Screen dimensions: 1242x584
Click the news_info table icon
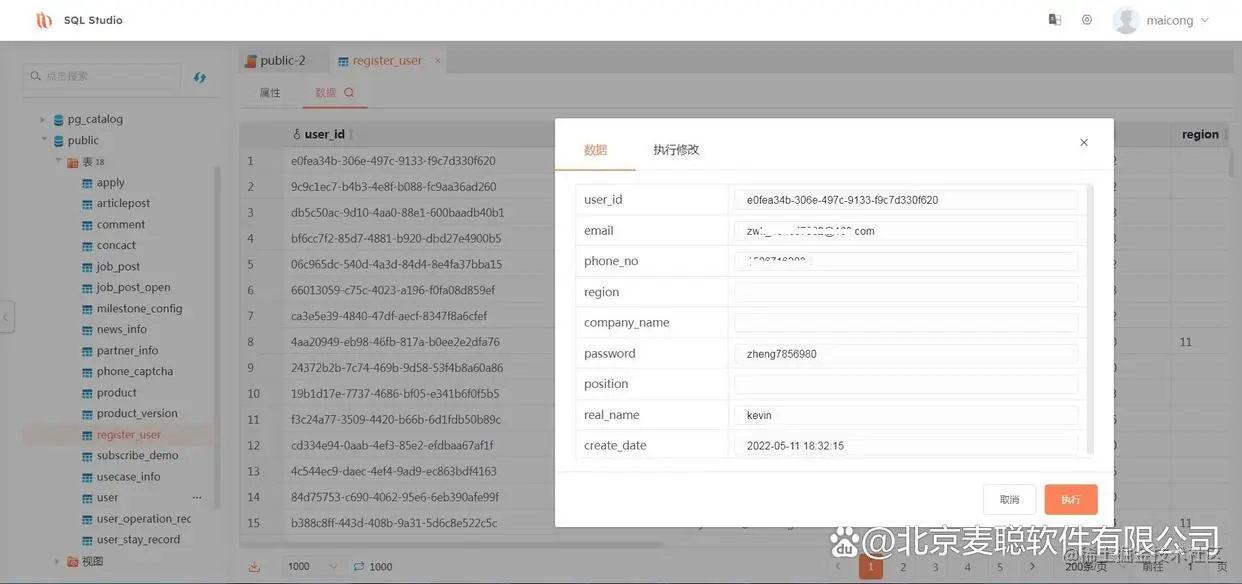coord(87,330)
